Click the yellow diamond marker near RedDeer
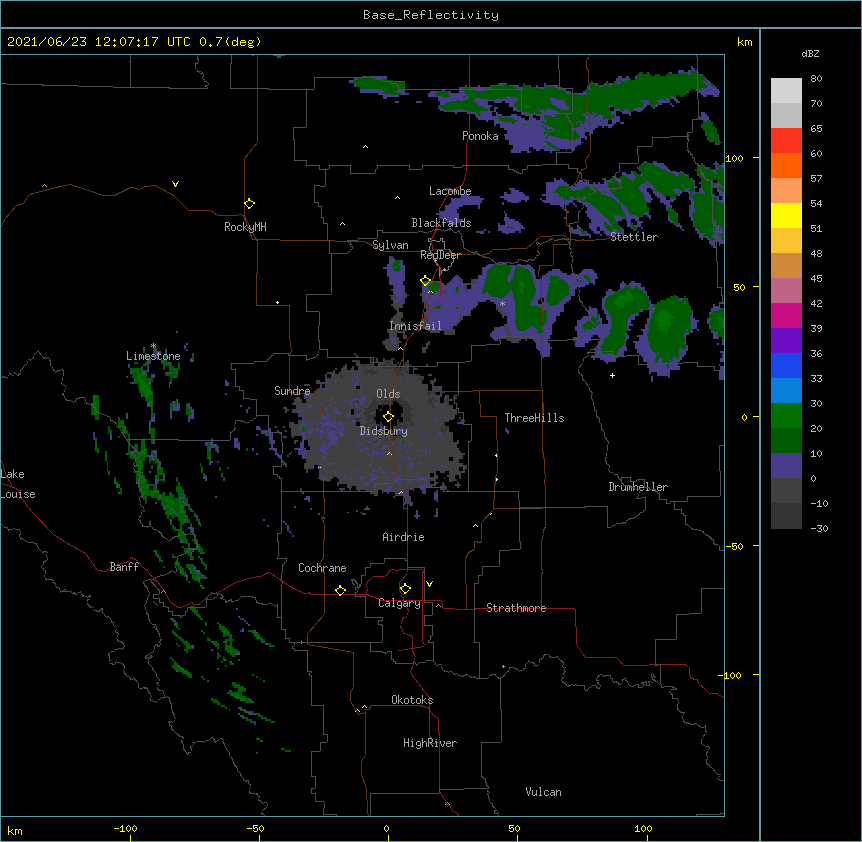The image size is (862, 842). (x=425, y=281)
